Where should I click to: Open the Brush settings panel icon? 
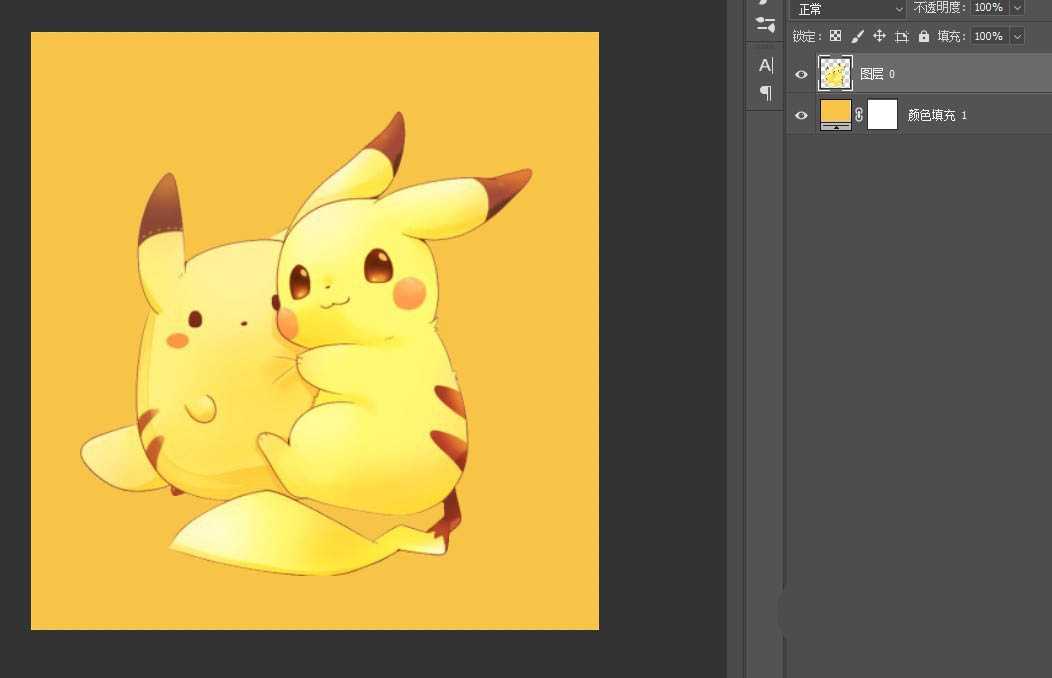pos(765,23)
